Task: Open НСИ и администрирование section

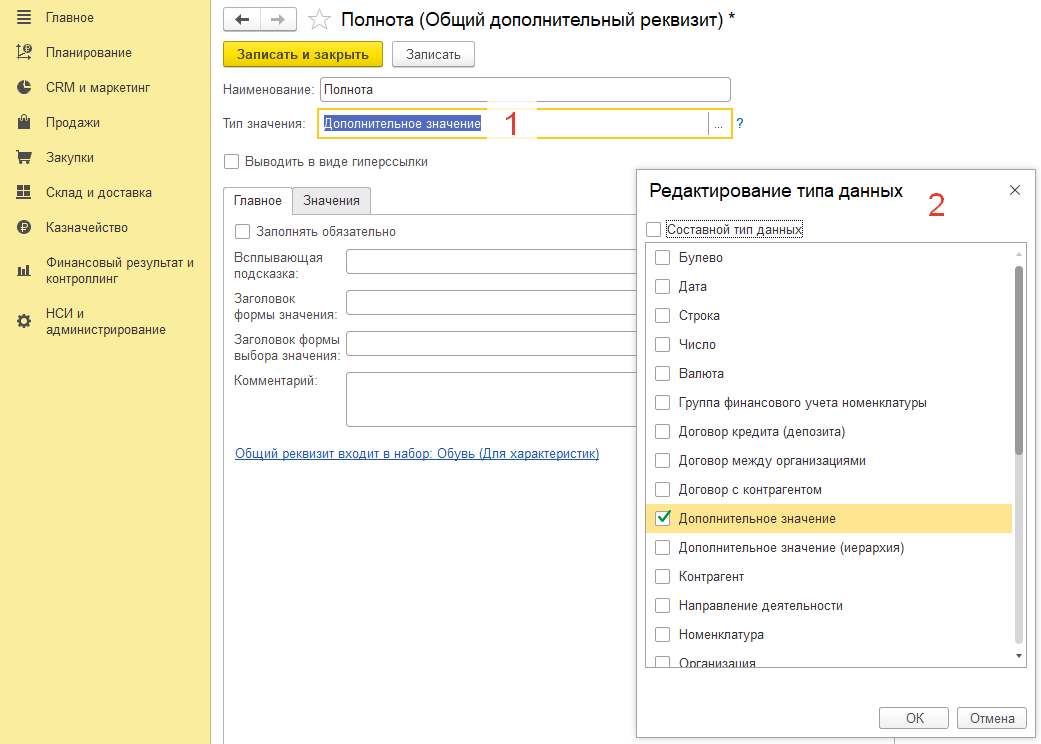Action: [x=106, y=321]
